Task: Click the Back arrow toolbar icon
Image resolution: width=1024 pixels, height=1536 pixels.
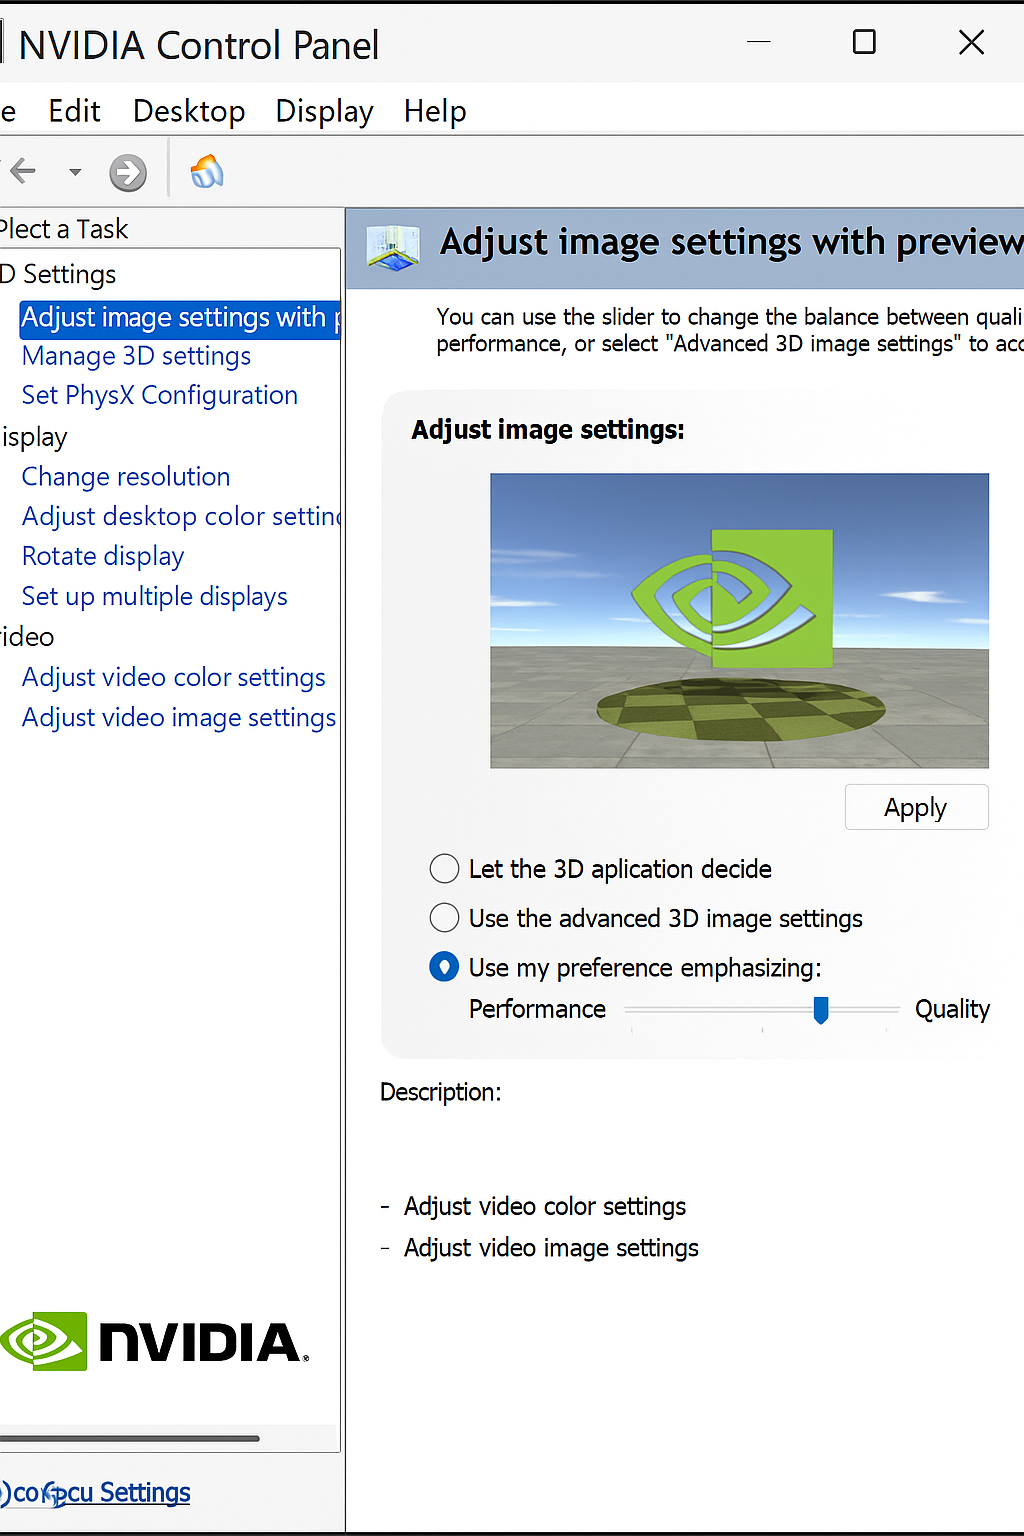Action: [x=22, y=172]
